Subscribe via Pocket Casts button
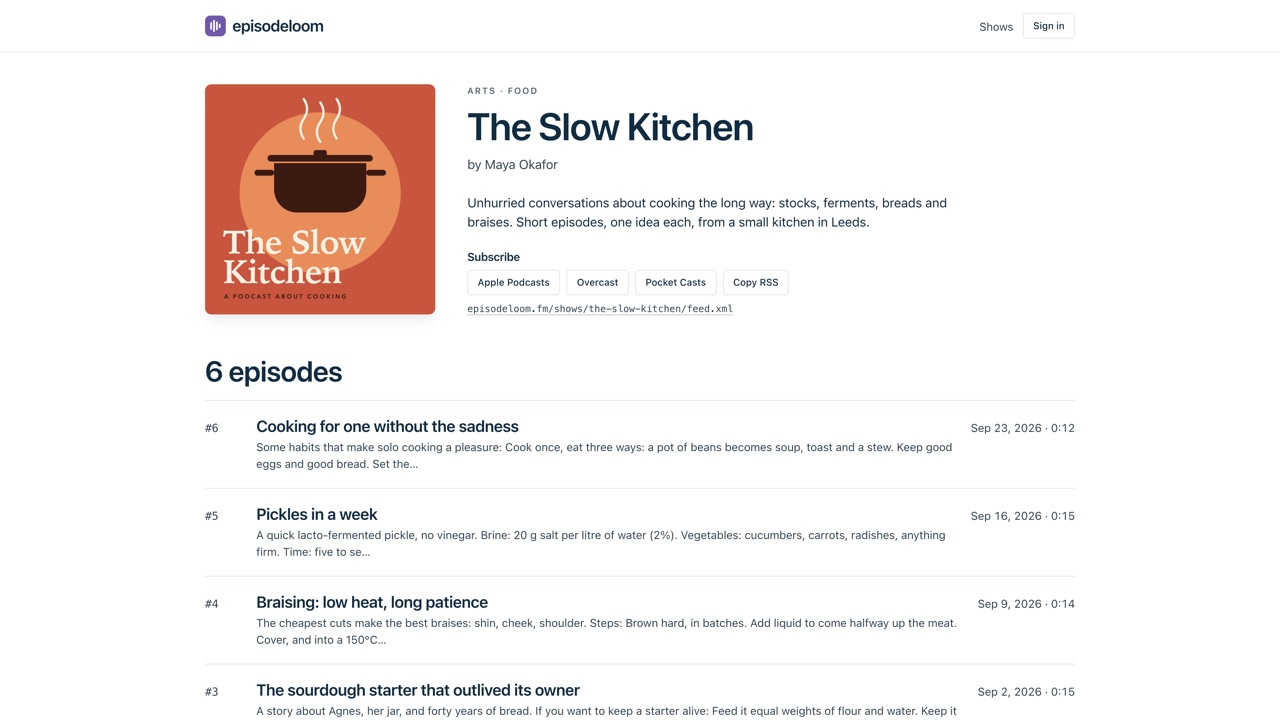 [675, 282]
